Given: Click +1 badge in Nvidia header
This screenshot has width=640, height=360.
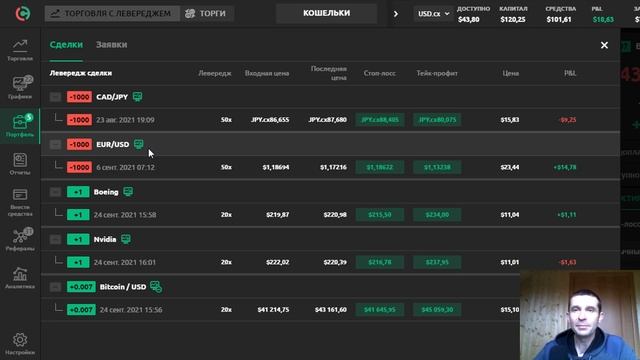Looking at the screenshot, I should pyautogui.click(x=78, y=239).
